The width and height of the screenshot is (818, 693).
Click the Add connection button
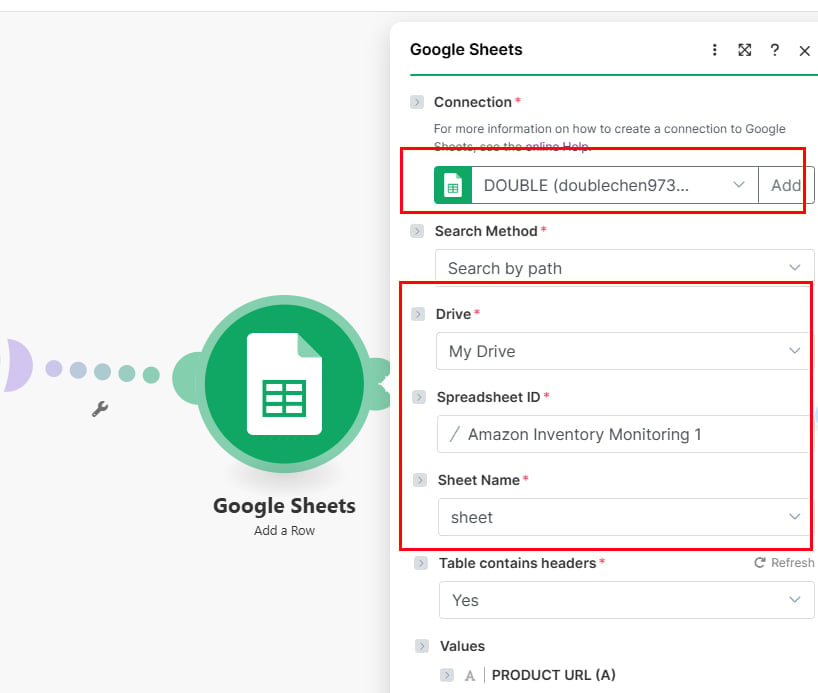click(786, 185)
